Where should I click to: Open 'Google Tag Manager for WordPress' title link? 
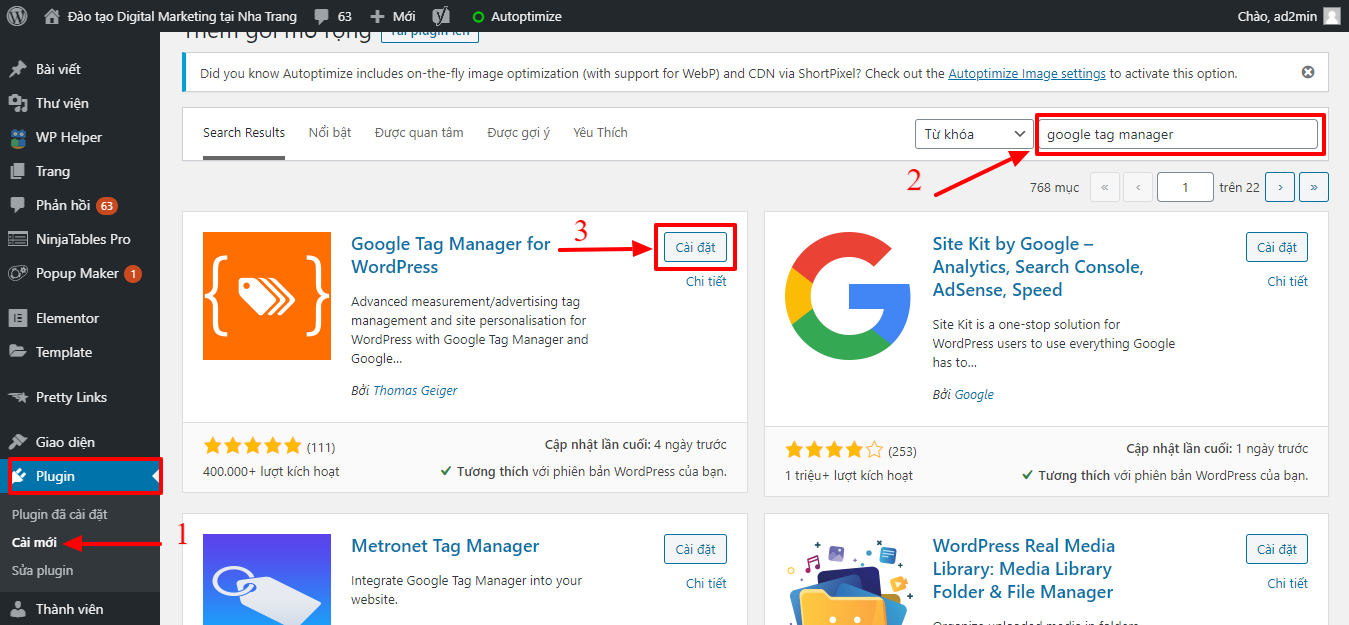(451, 255)
